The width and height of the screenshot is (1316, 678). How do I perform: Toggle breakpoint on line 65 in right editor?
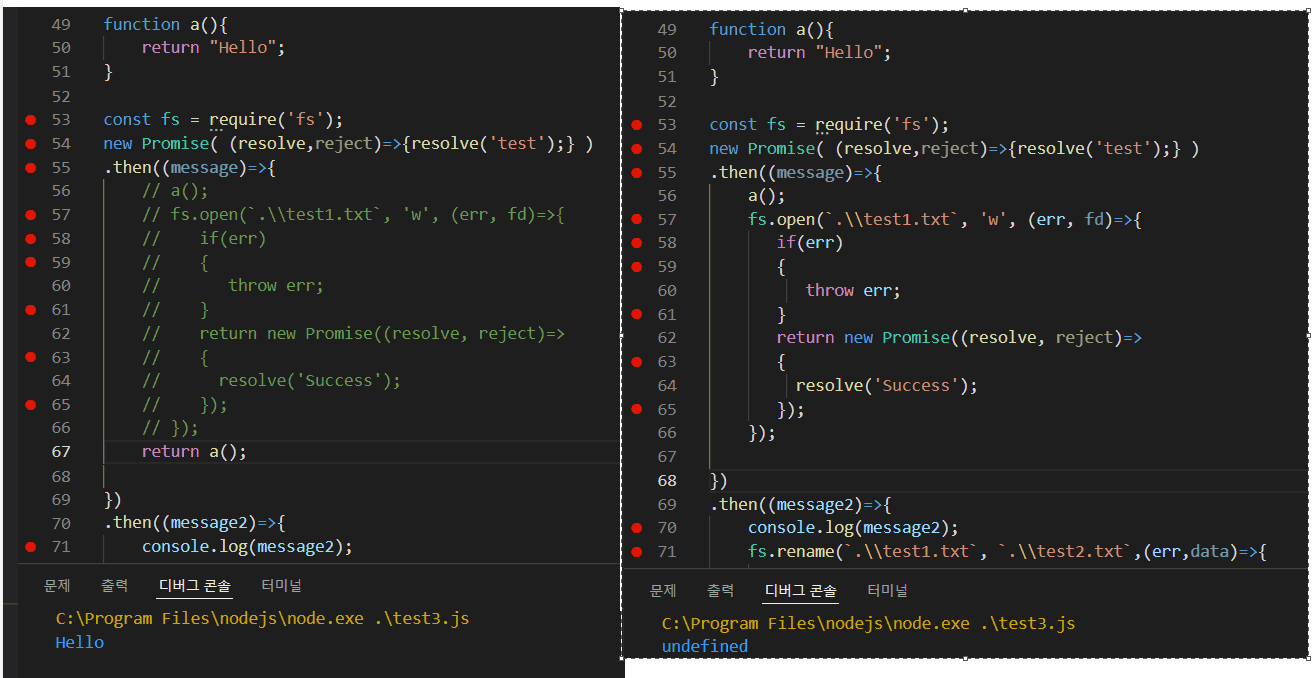click(x=637, y=409)
